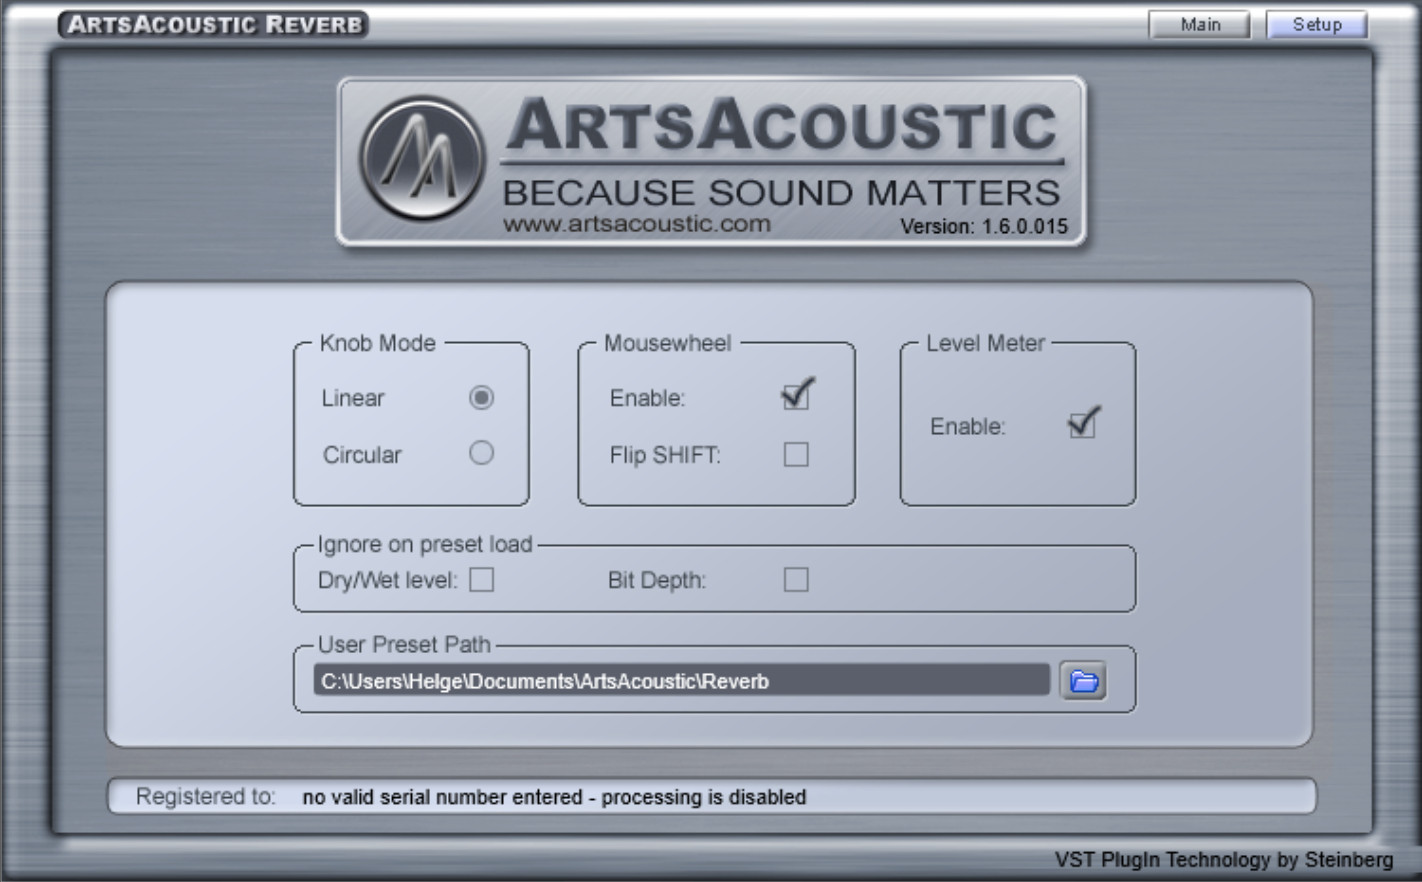Click the User Preset Path field

[x=682, y=681]
